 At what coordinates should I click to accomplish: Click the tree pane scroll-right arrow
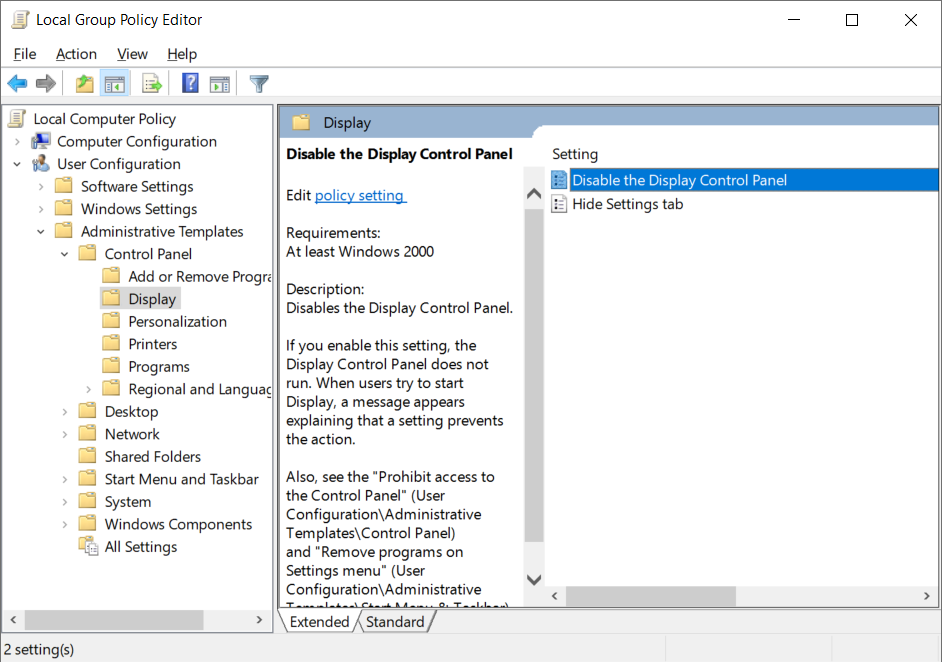(260, 619)
